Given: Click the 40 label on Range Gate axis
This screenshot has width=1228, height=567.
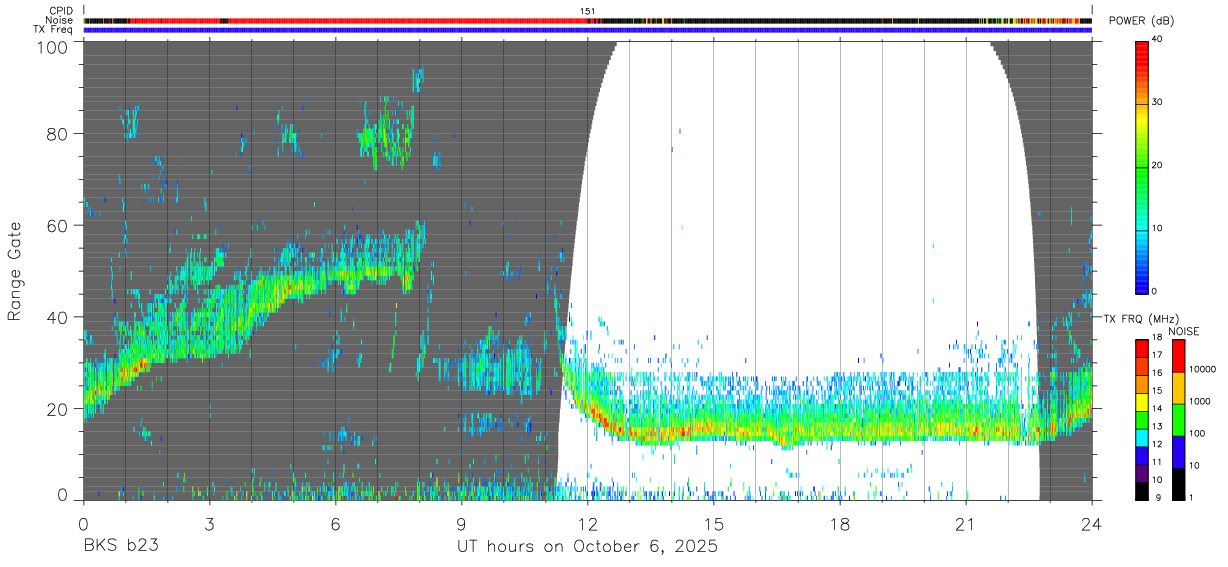Looking at the screenshot, I should 59,316.
